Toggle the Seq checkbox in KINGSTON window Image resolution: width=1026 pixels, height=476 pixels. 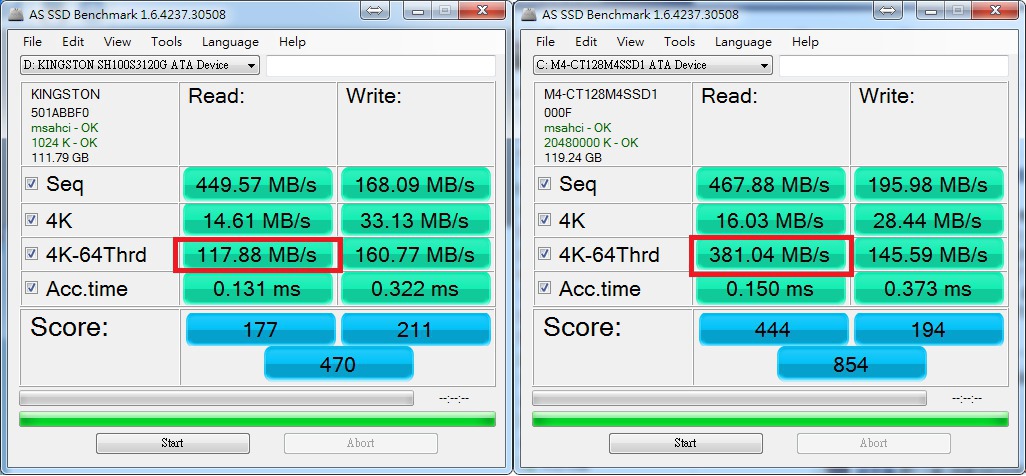click(31, 184)
